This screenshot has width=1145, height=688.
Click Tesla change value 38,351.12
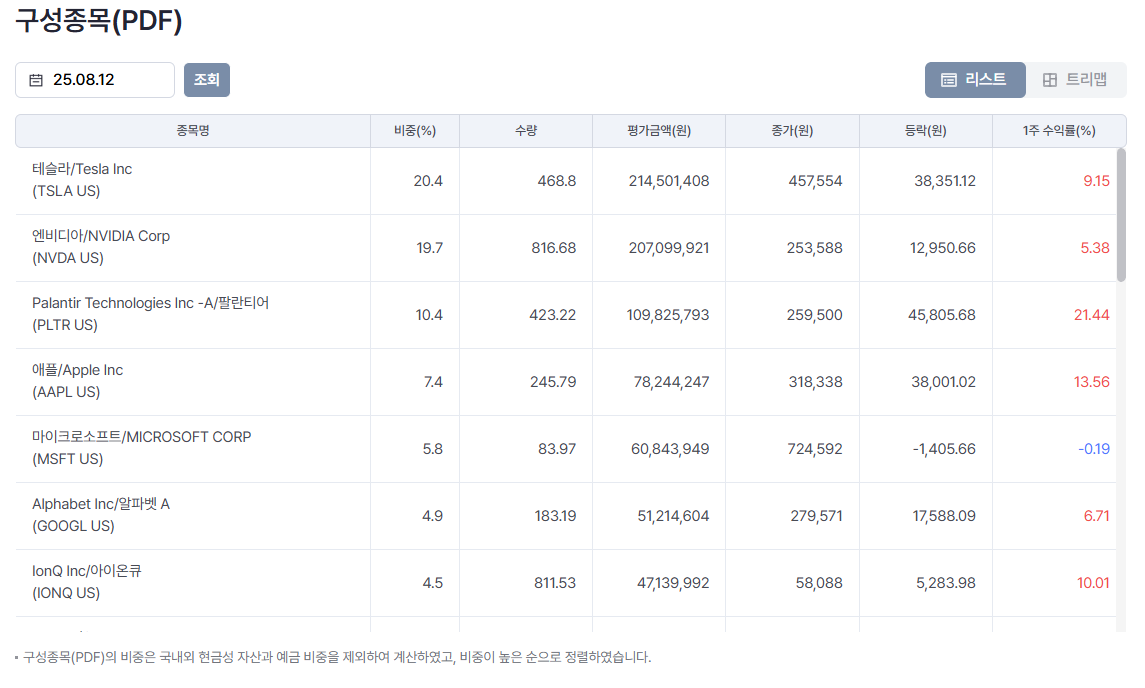945,181
